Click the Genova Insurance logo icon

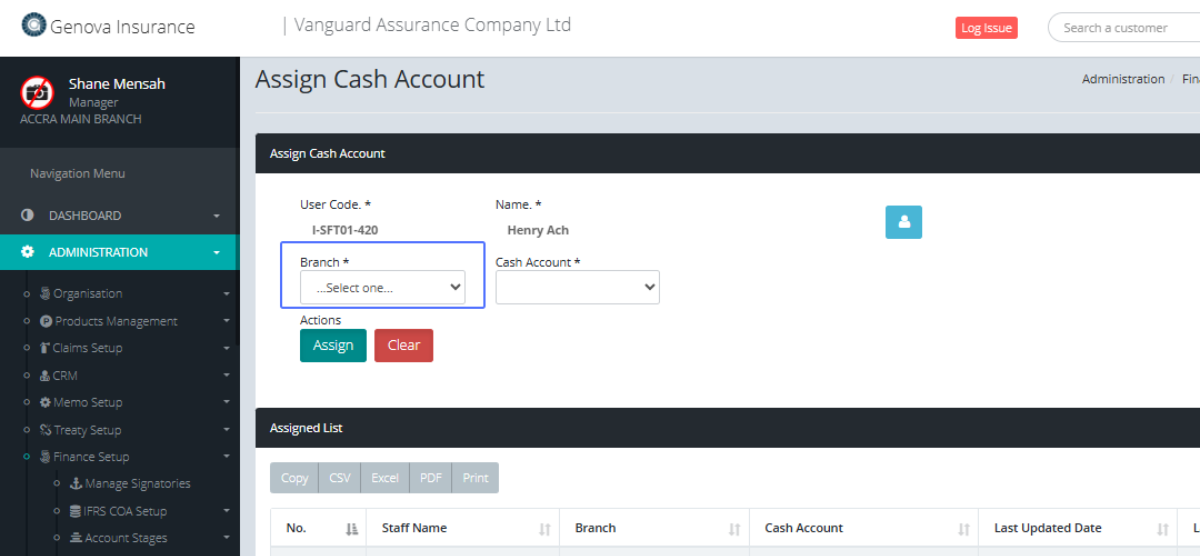click(x=33, y=25)
